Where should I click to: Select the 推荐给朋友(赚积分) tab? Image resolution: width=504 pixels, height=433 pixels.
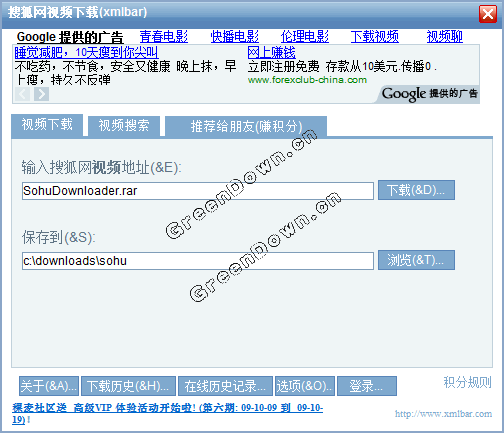pos(246,126)
